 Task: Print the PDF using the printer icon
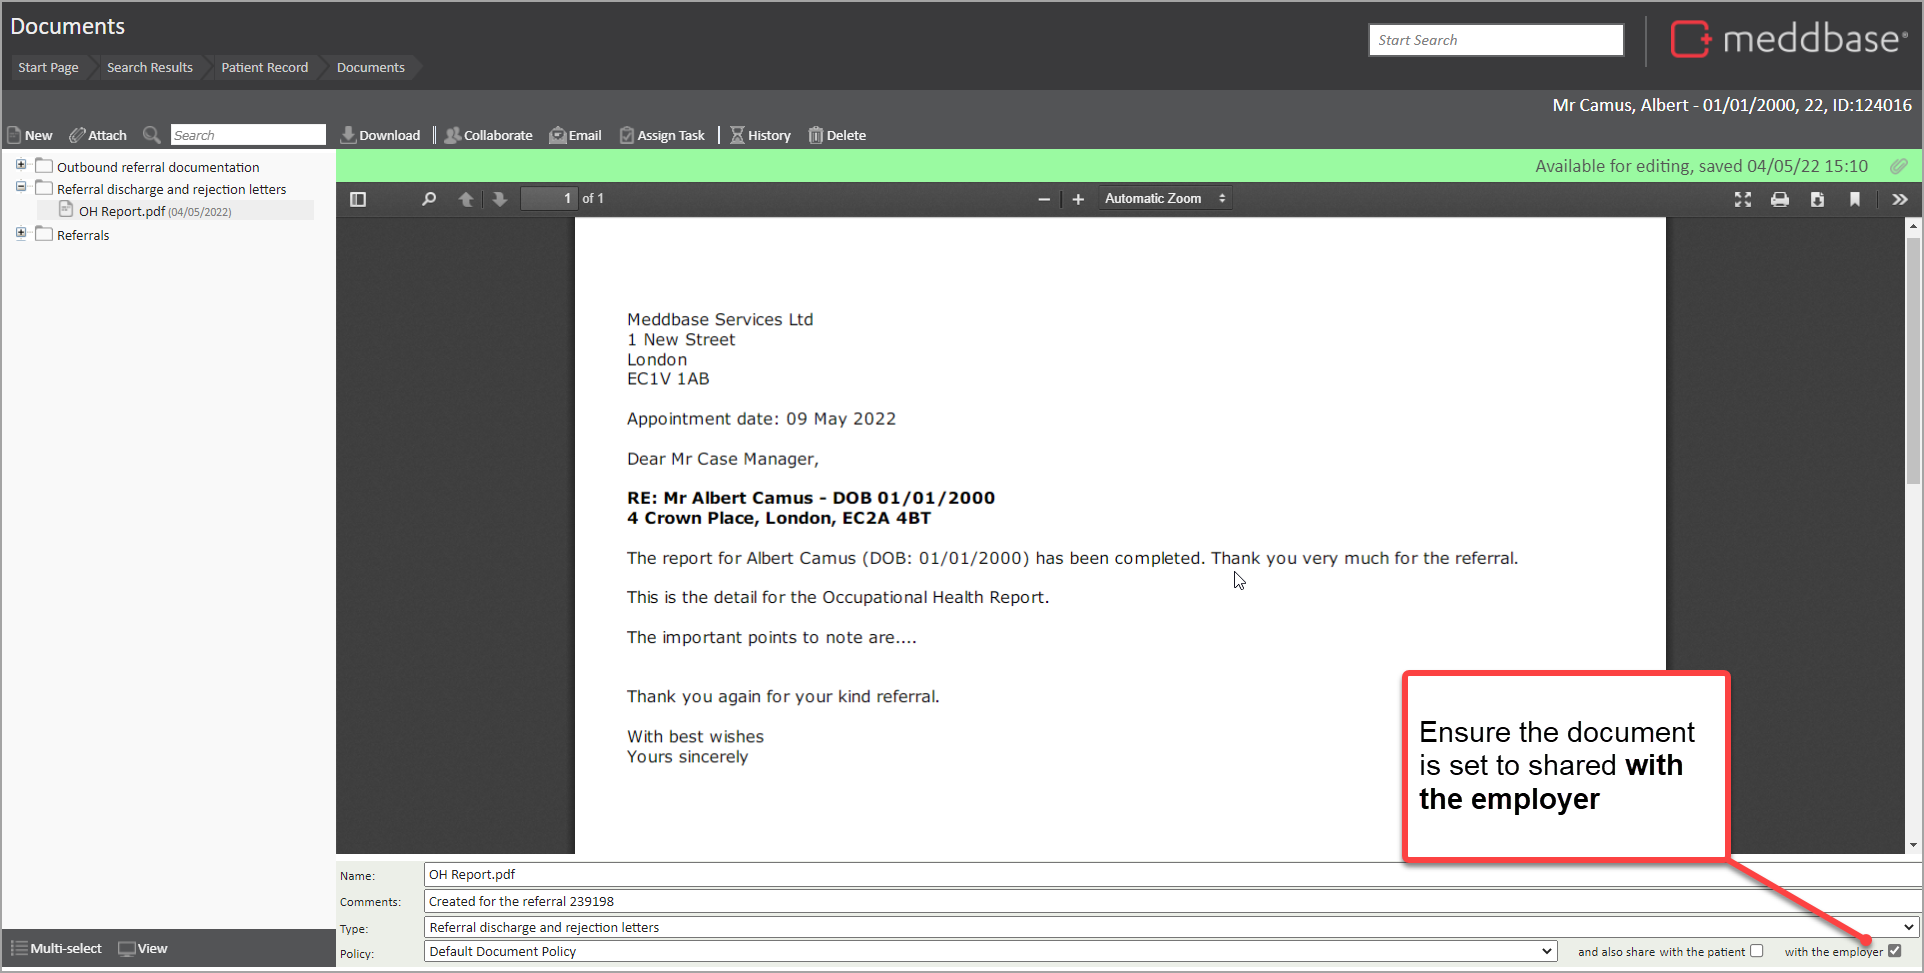pos(1779,199)
